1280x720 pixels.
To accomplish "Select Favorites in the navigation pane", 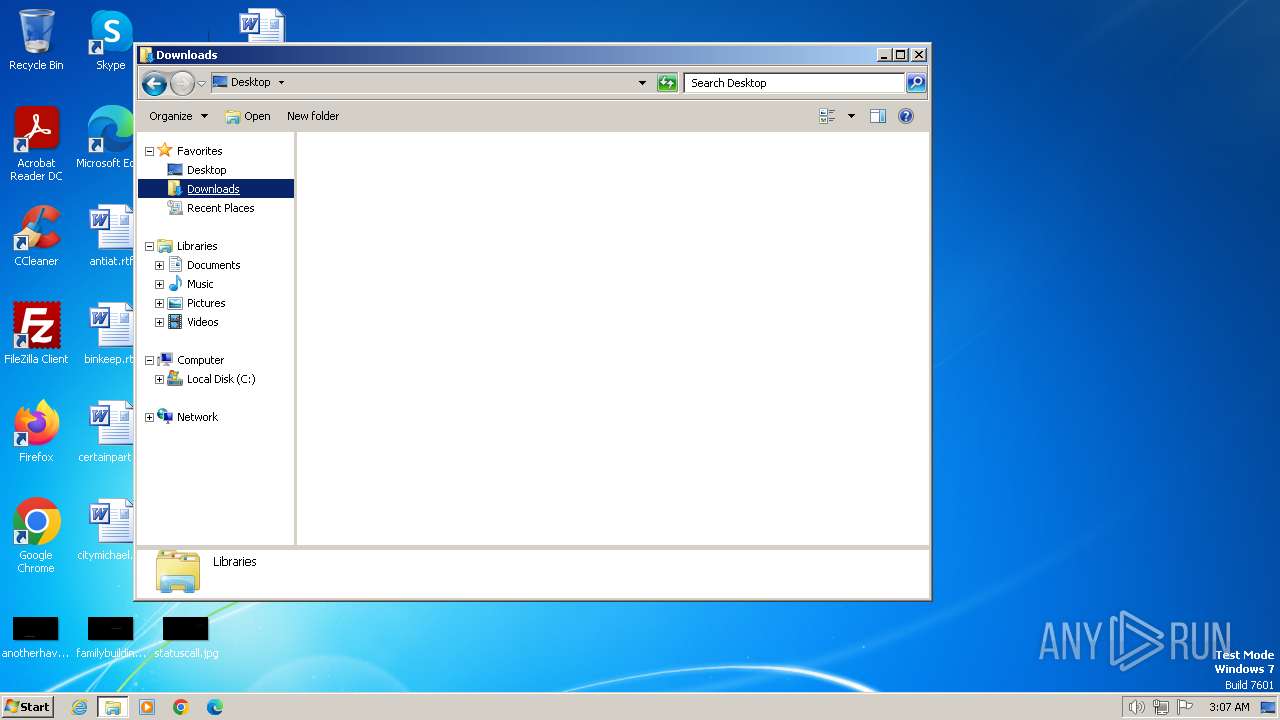I will [199, 151].
